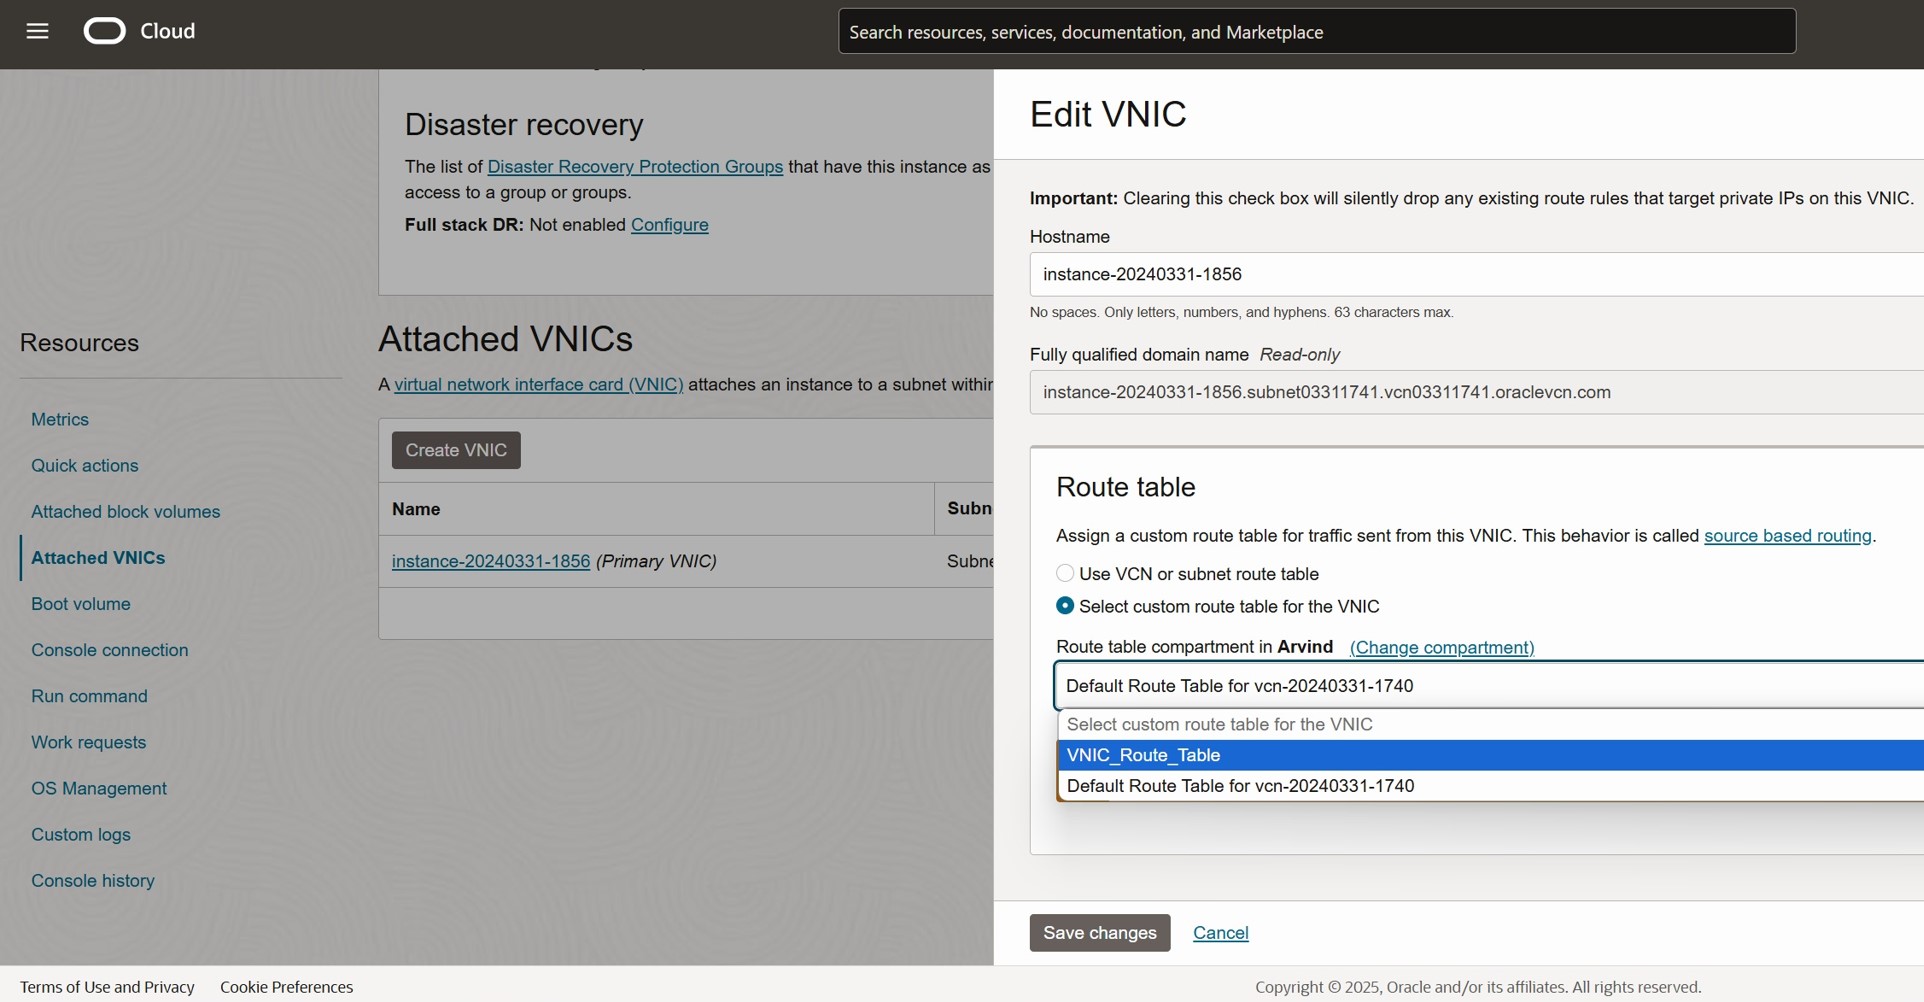The height and width of the screenshot is (1002, 1924).
Task: Open source based routing link
Action: 1787,536
